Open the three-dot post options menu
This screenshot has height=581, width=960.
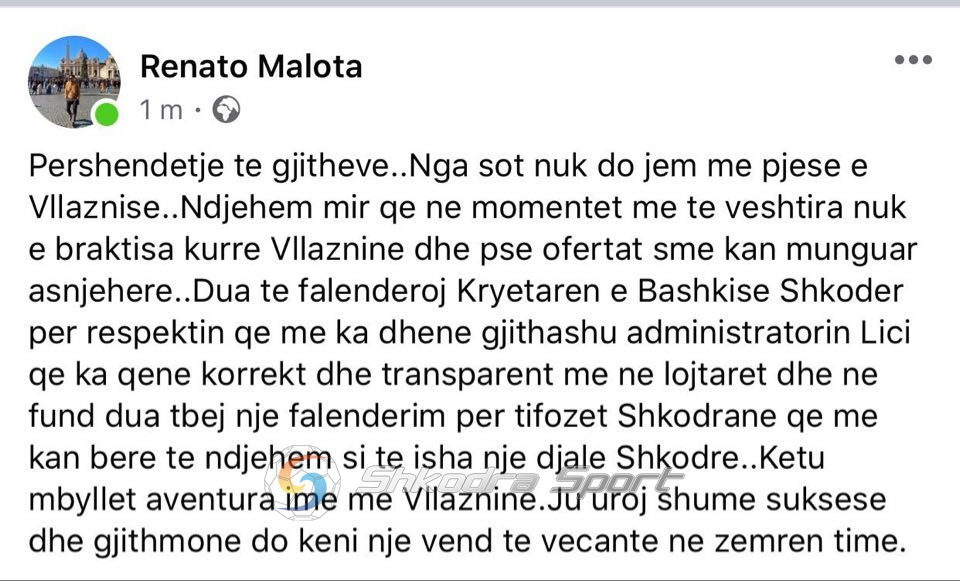pos(913,59)
